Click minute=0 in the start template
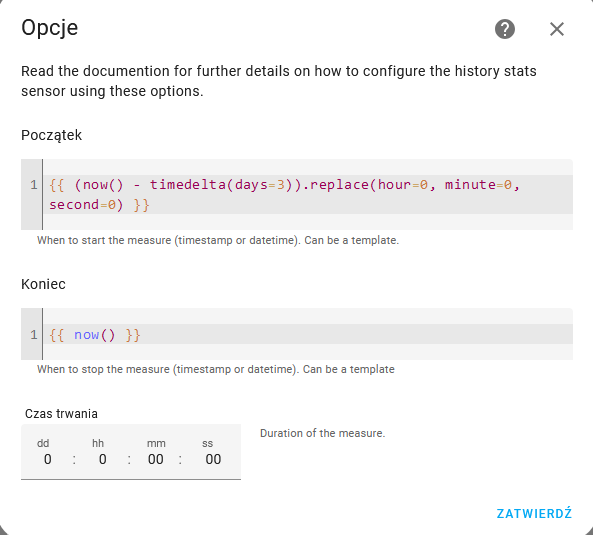 478,185
